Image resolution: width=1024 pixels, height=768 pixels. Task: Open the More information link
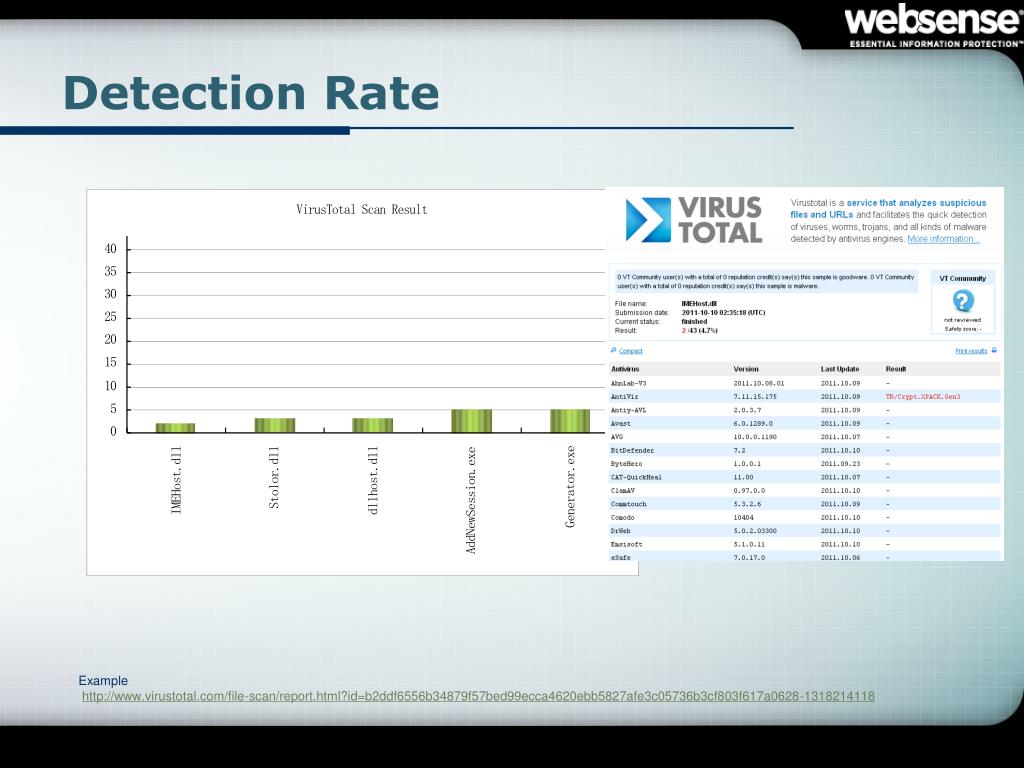click(943, 239)
